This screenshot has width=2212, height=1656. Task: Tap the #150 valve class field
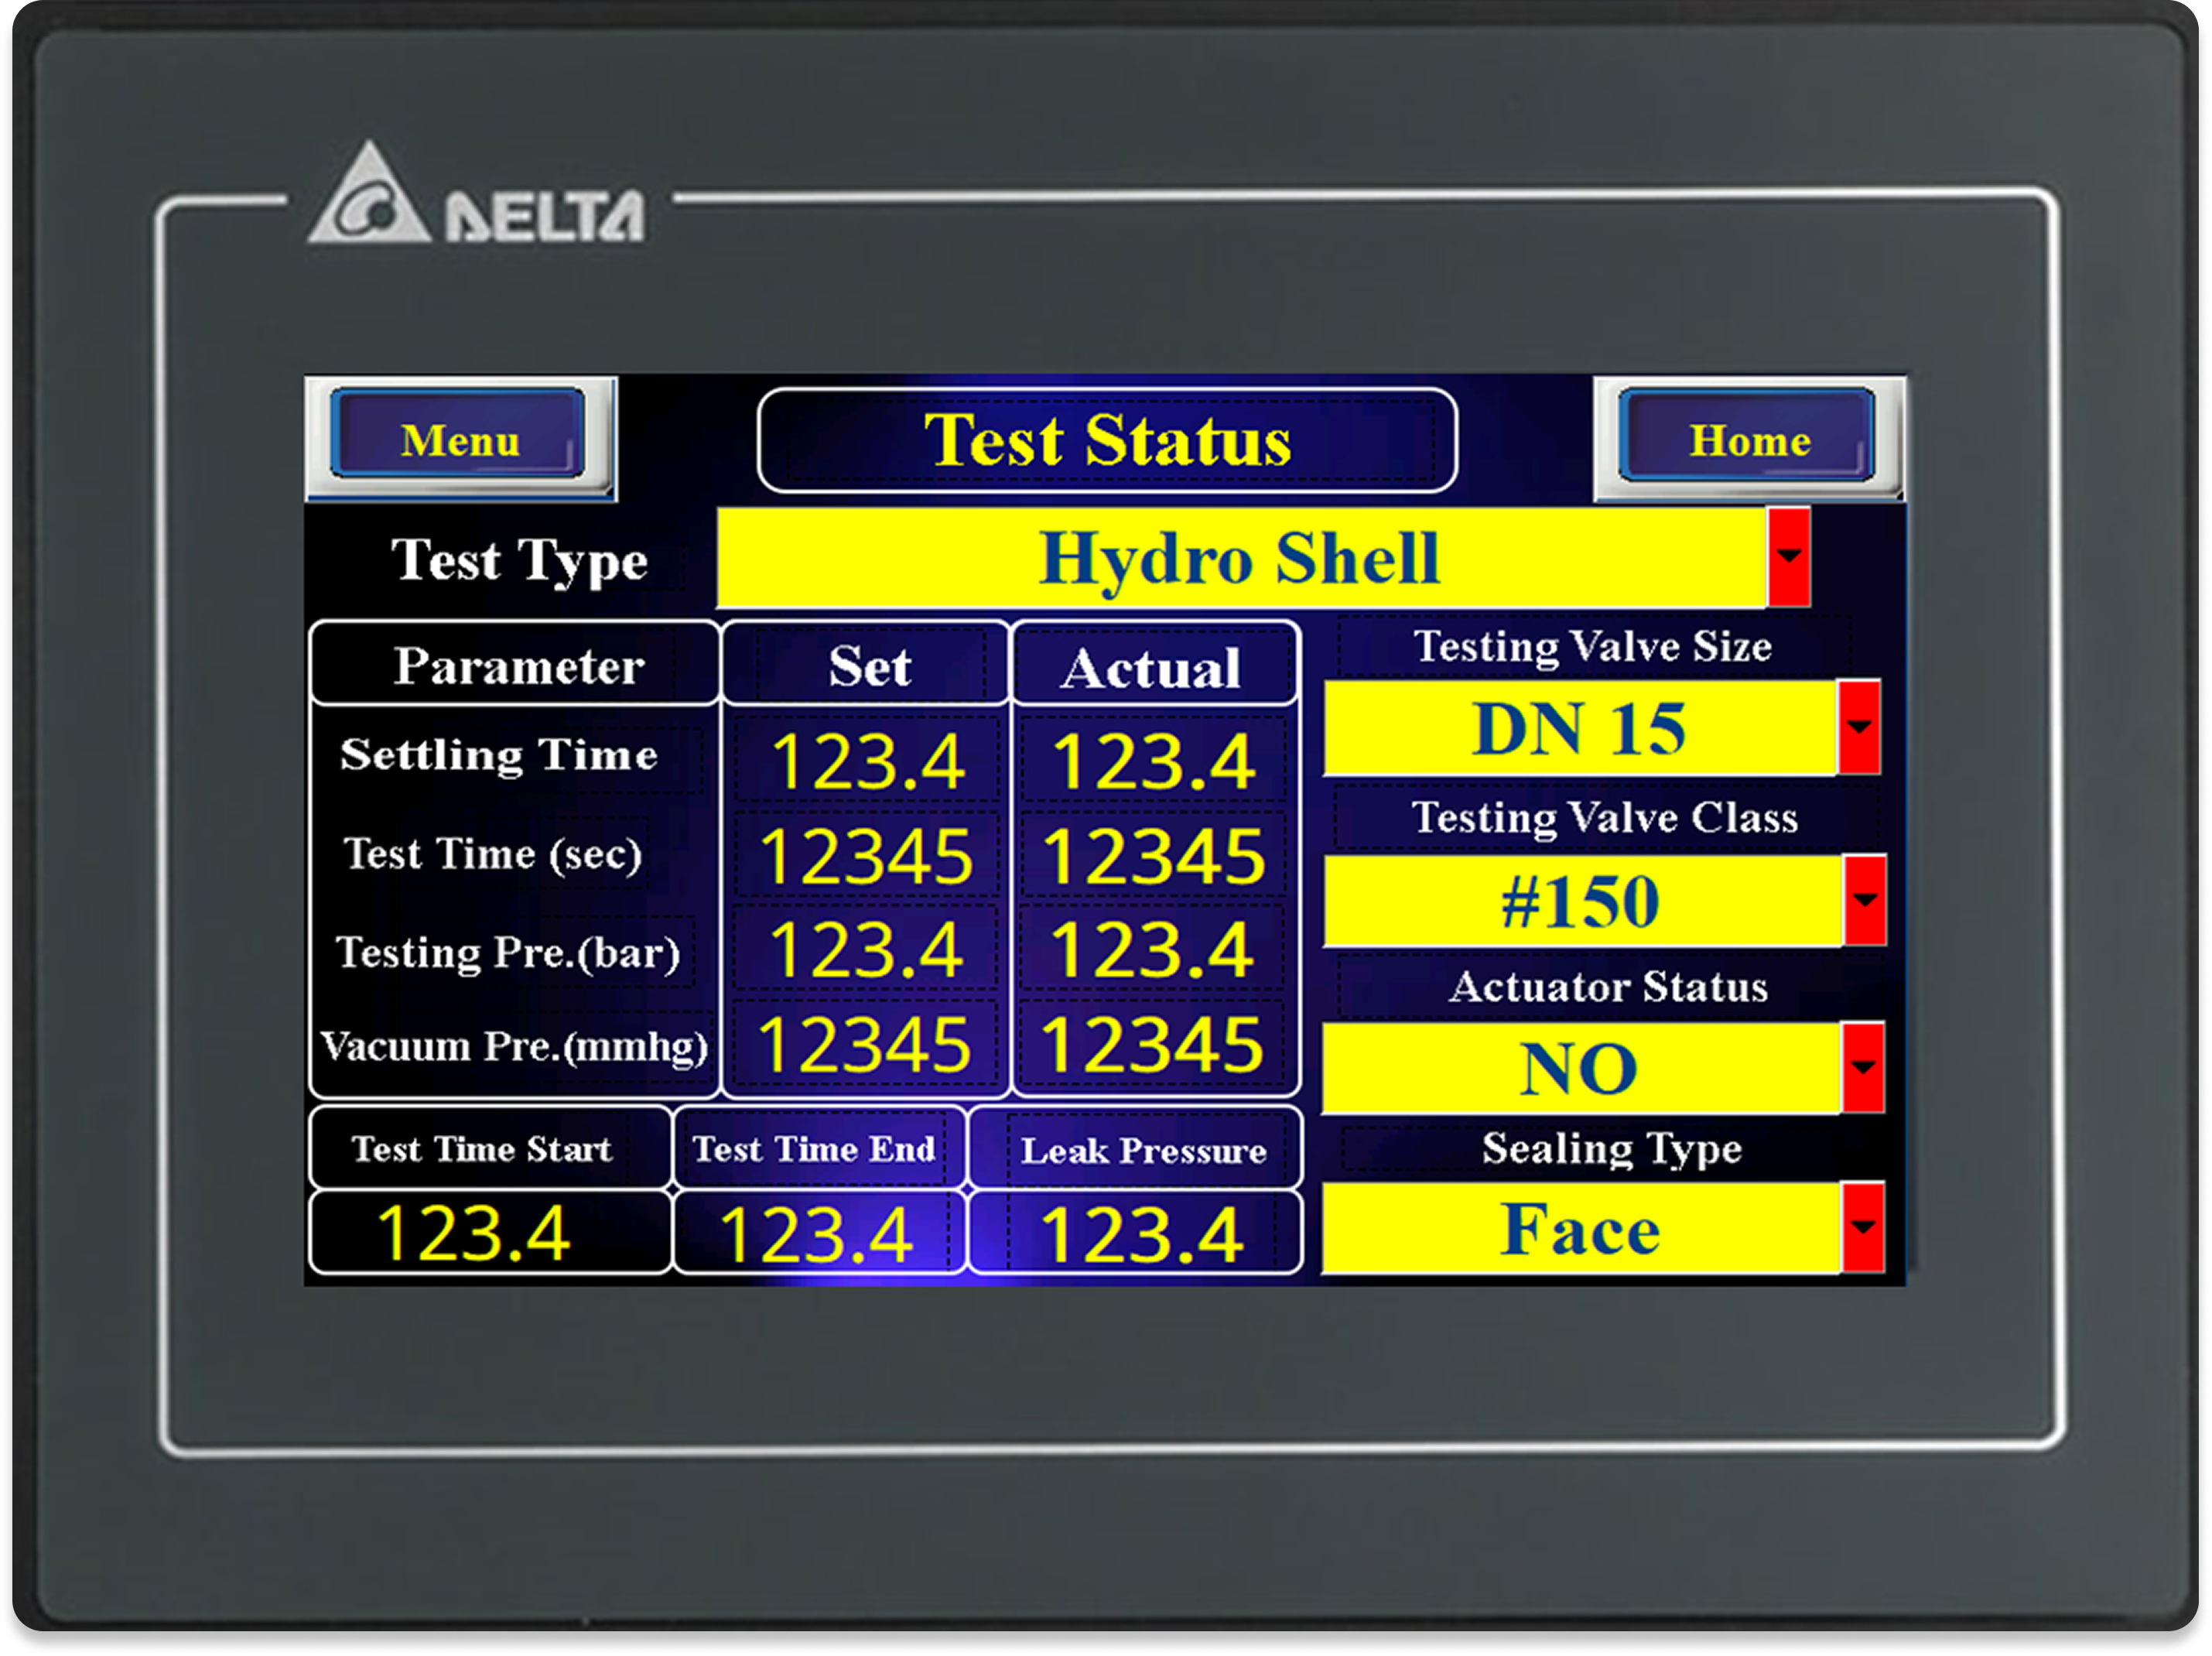[x=1581, y=901]
